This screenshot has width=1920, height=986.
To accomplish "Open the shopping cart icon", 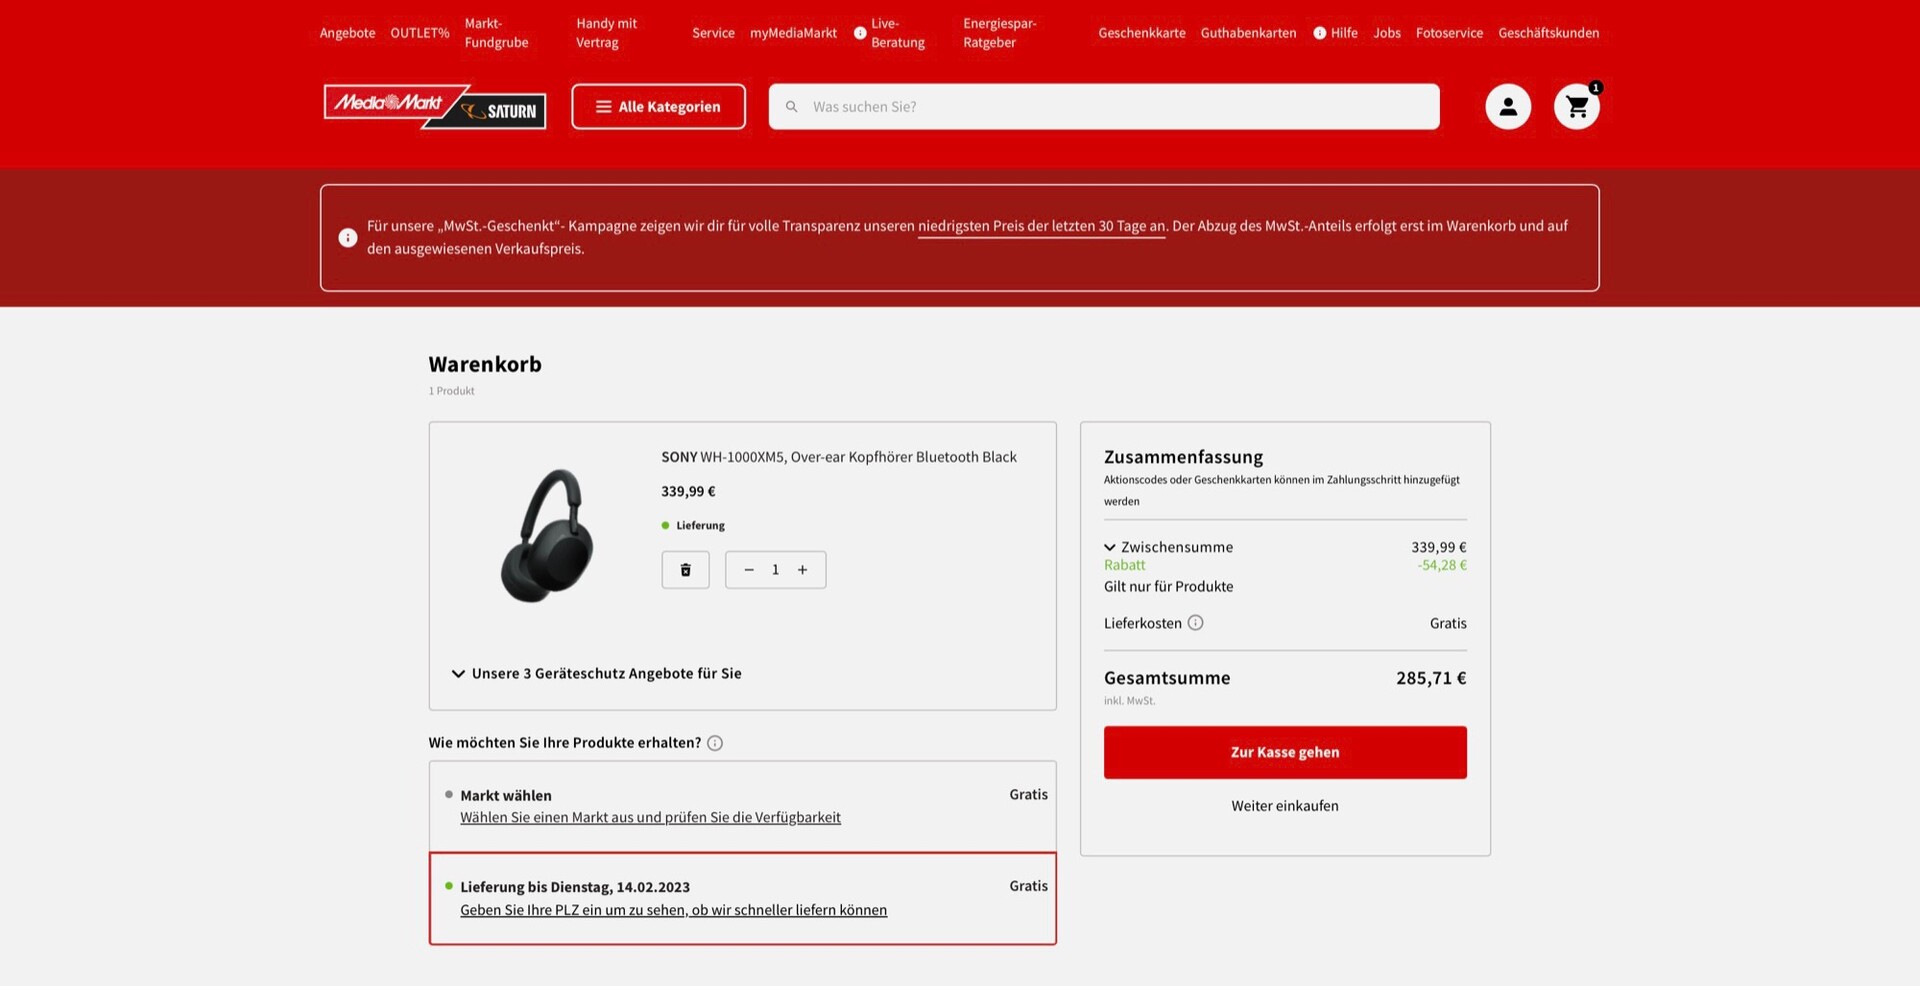I will tap(1577, 107).
